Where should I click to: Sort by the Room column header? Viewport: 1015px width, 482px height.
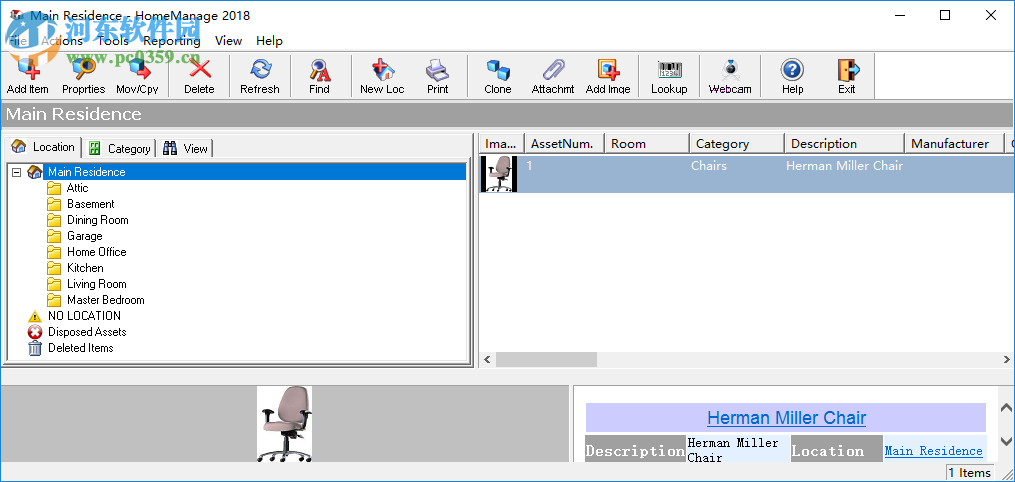point(646,144)
